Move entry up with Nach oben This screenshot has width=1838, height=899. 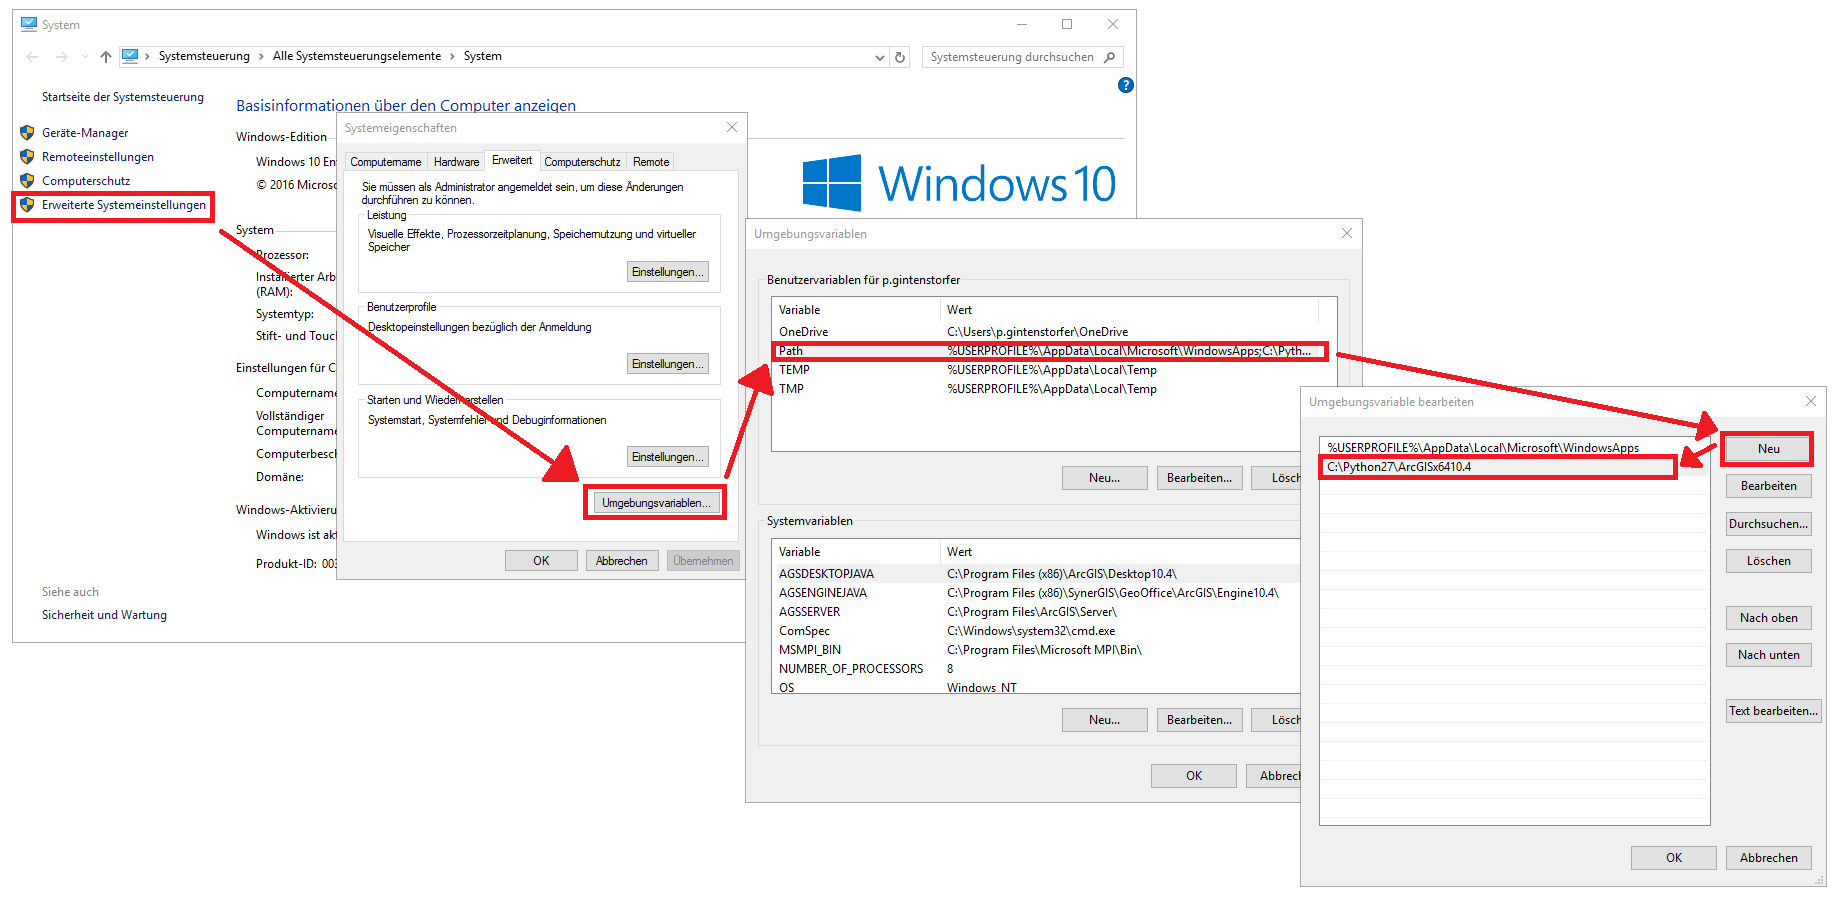1768,618
